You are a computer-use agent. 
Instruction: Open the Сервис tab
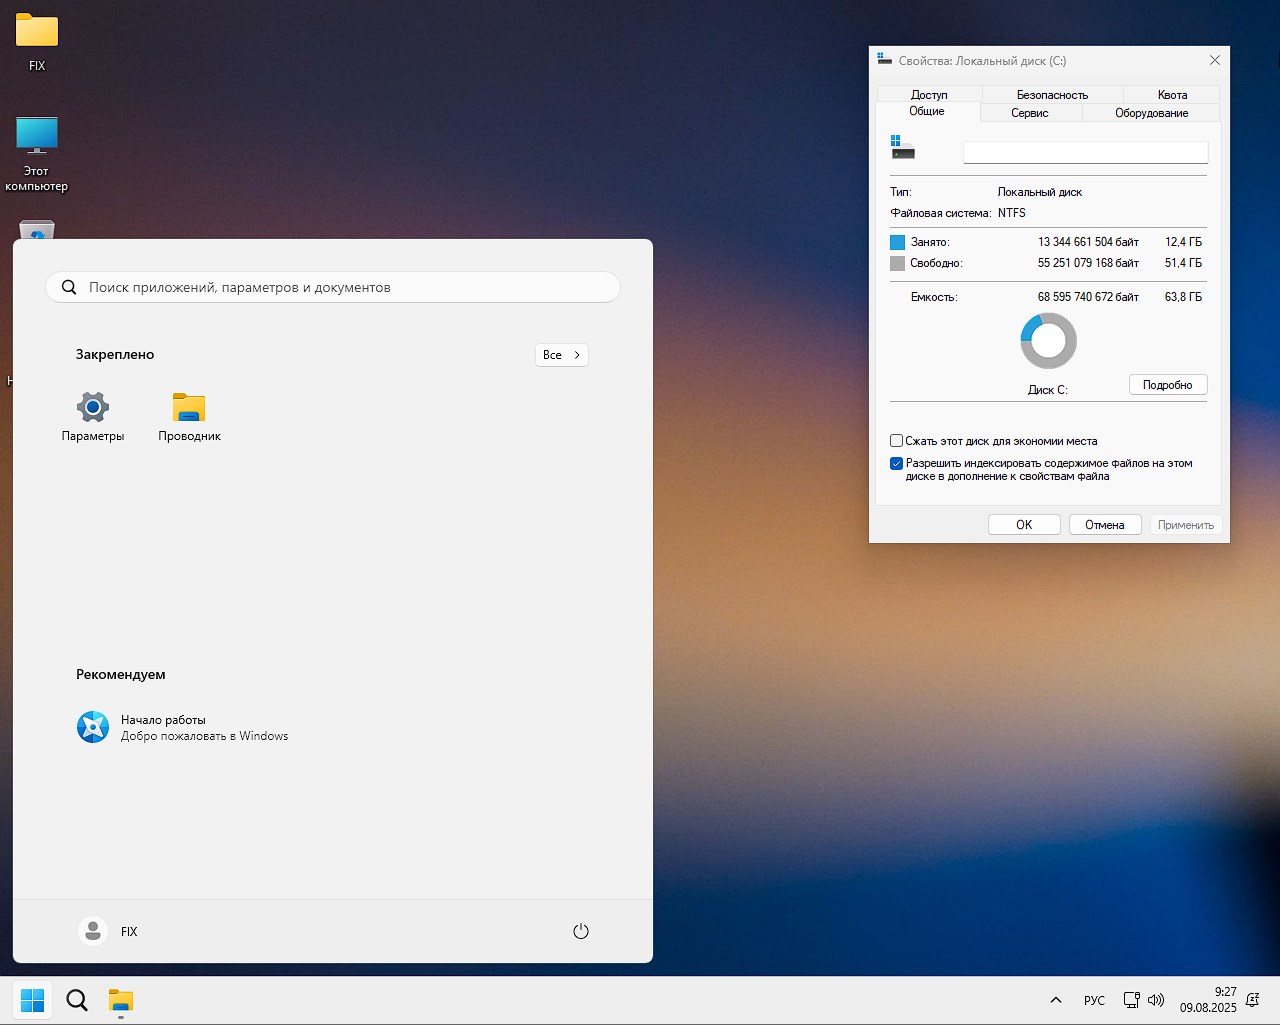click(x=1029, y=113)
